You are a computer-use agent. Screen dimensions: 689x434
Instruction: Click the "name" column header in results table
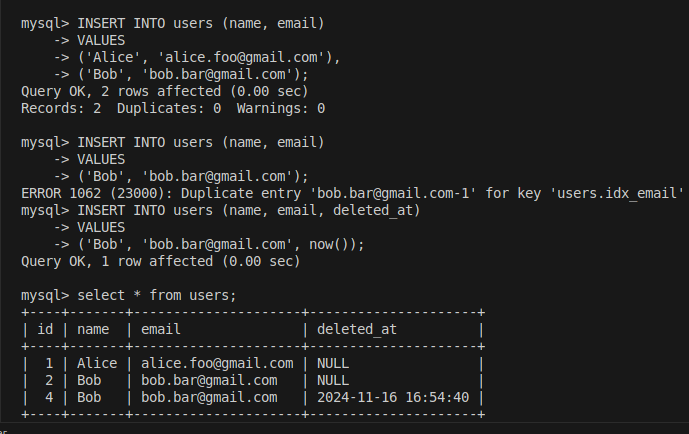point(94,329)
